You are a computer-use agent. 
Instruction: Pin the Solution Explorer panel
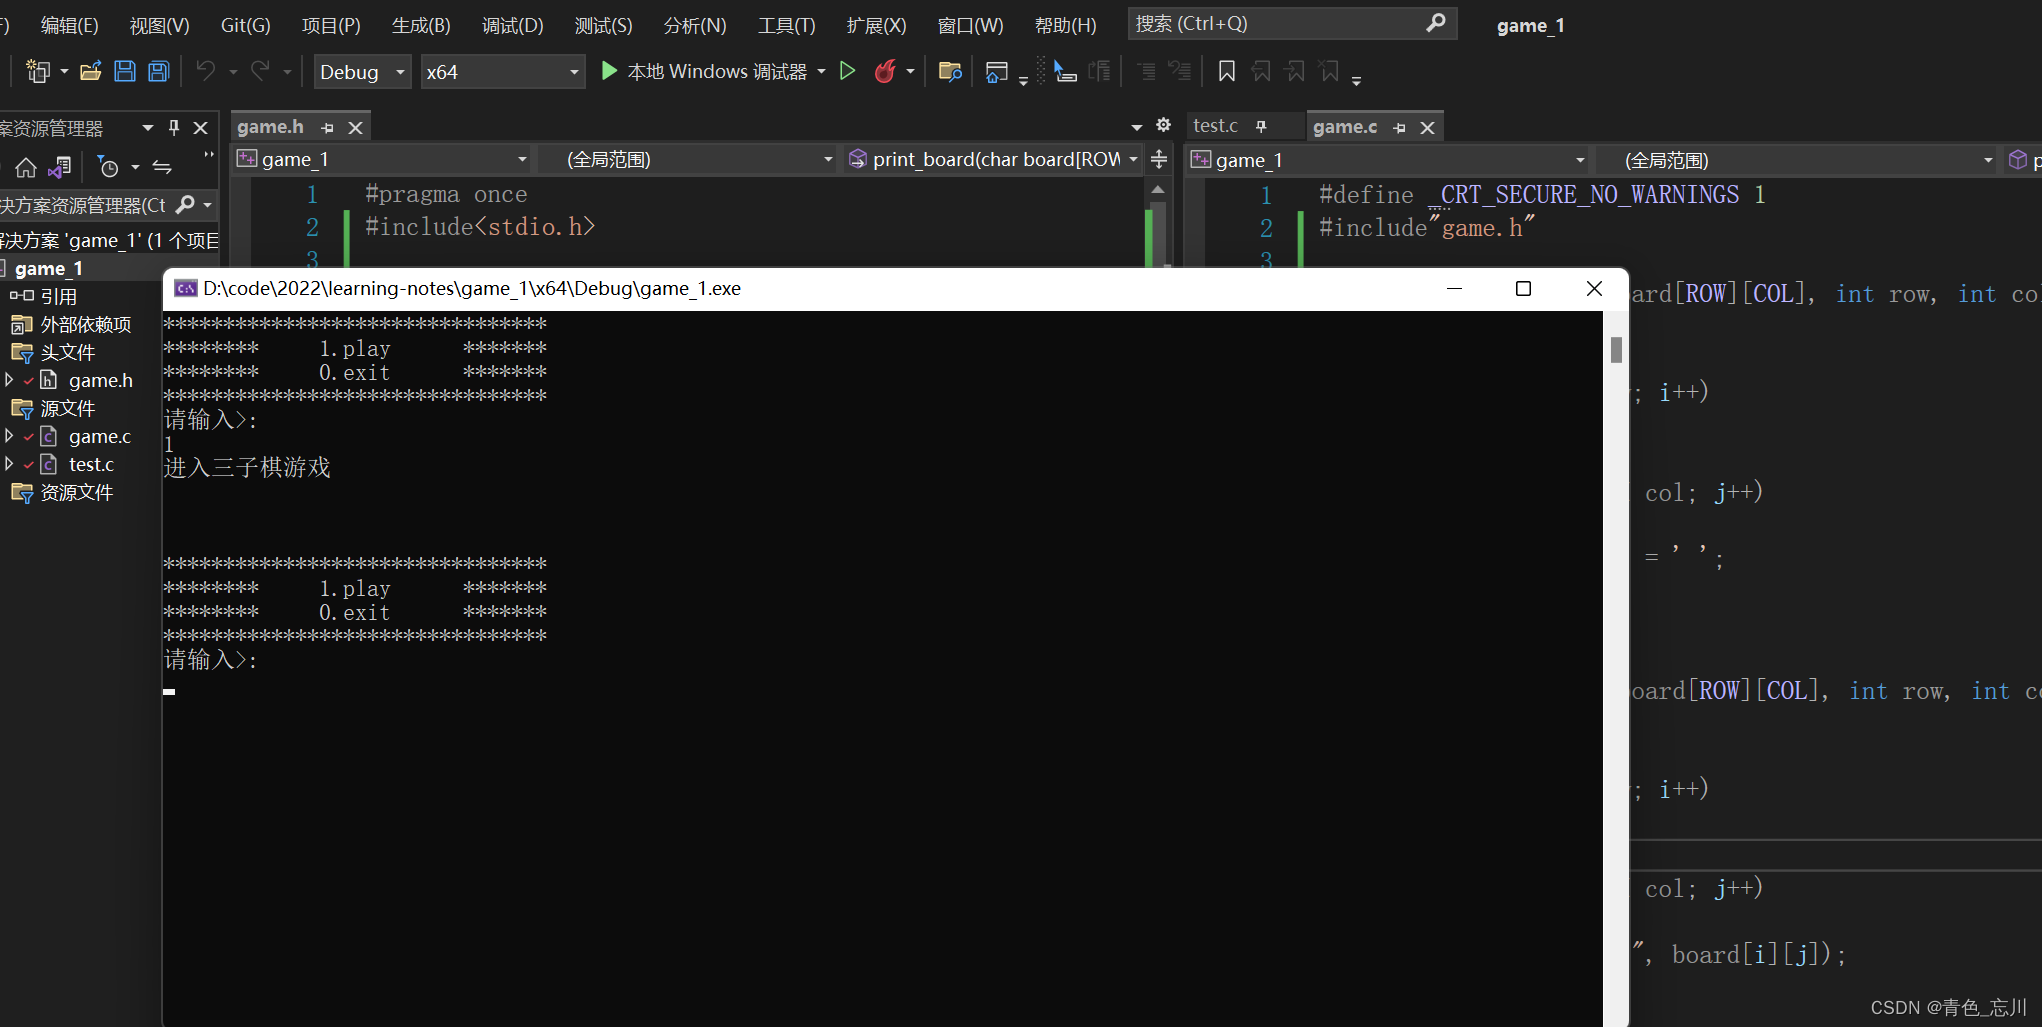[174, 127]
